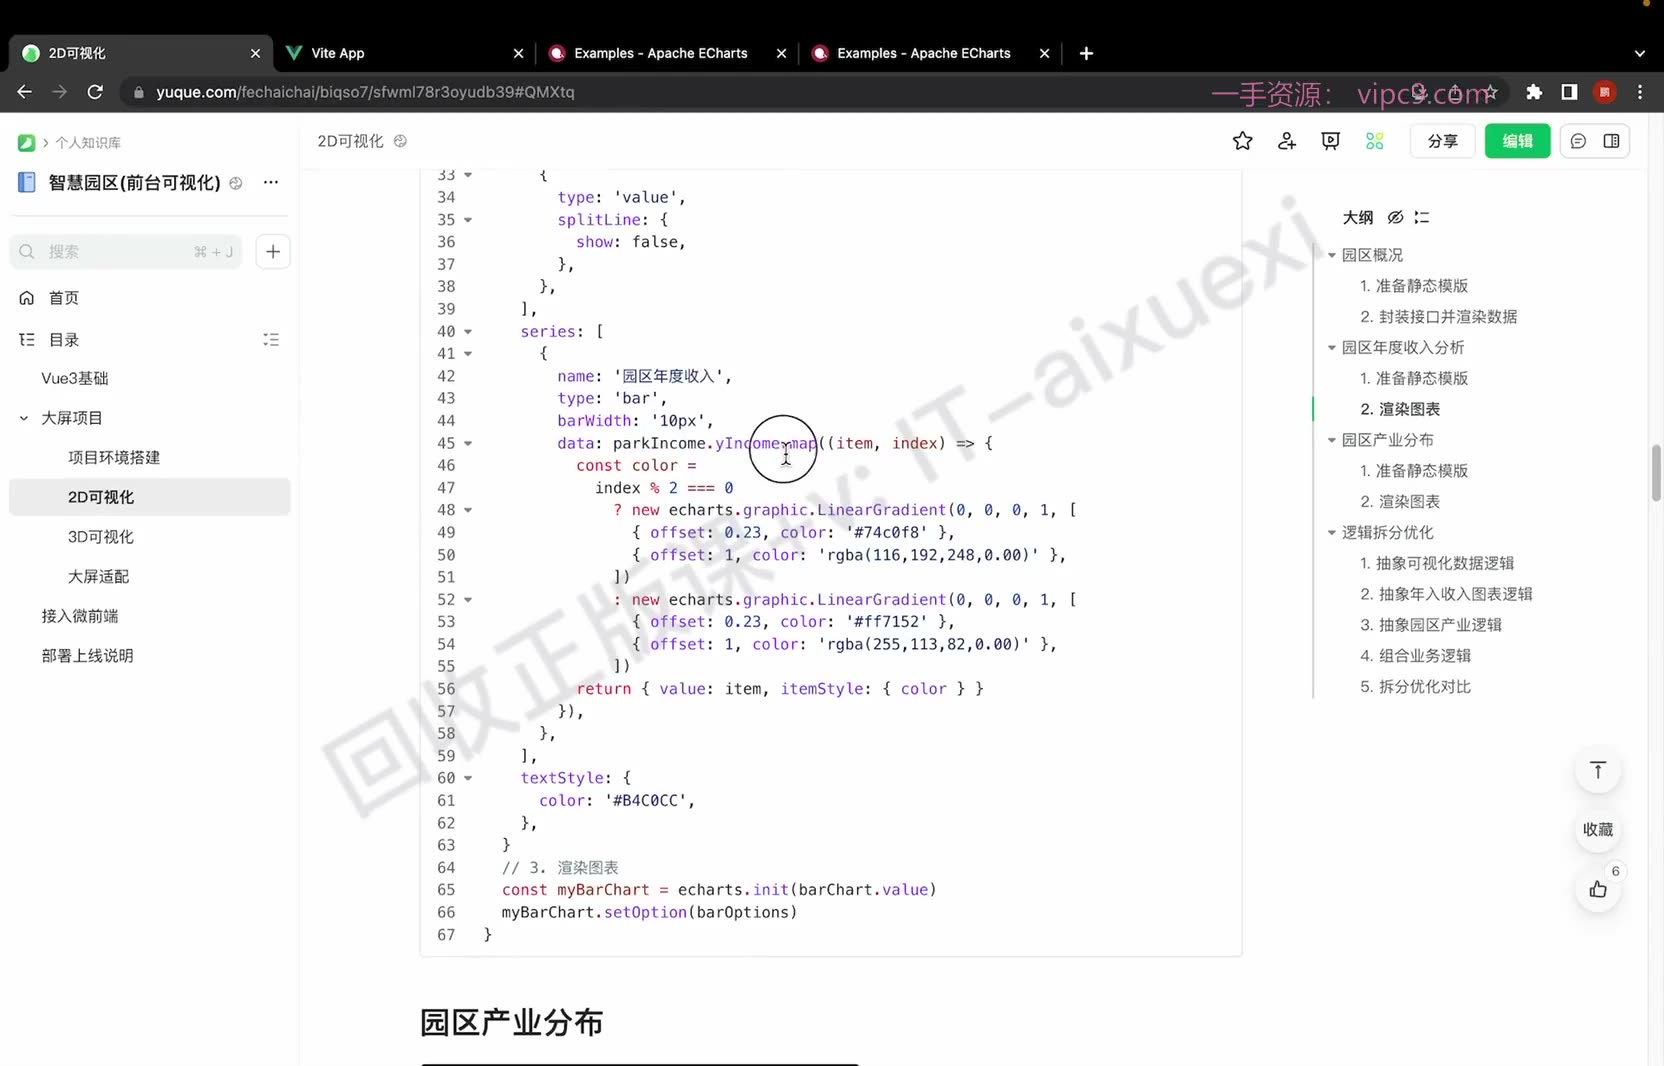This screenshot has width=1664, height=1066.
Task: Hide the outline with eye icon
Action: pos(1395,217)
